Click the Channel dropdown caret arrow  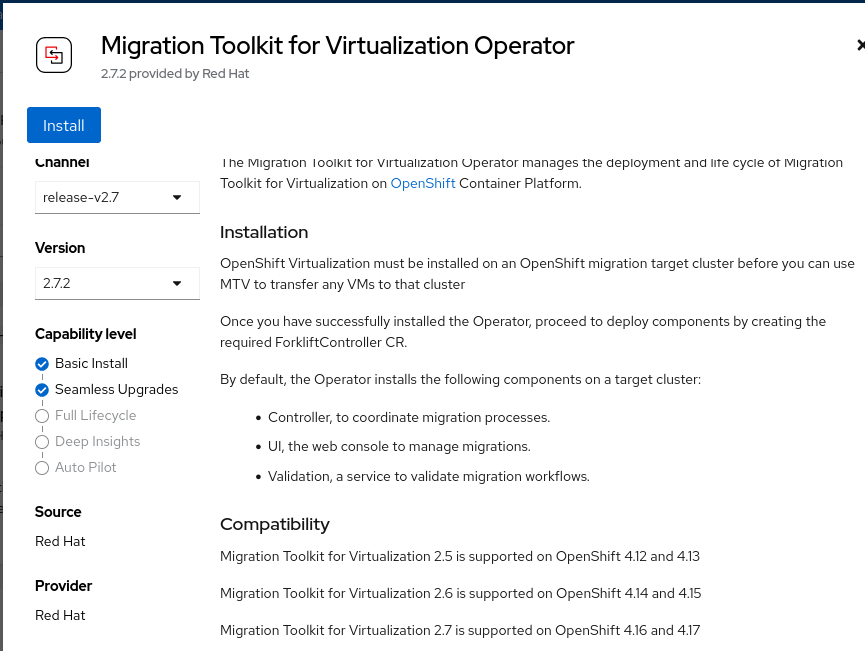tap(177, 197)
